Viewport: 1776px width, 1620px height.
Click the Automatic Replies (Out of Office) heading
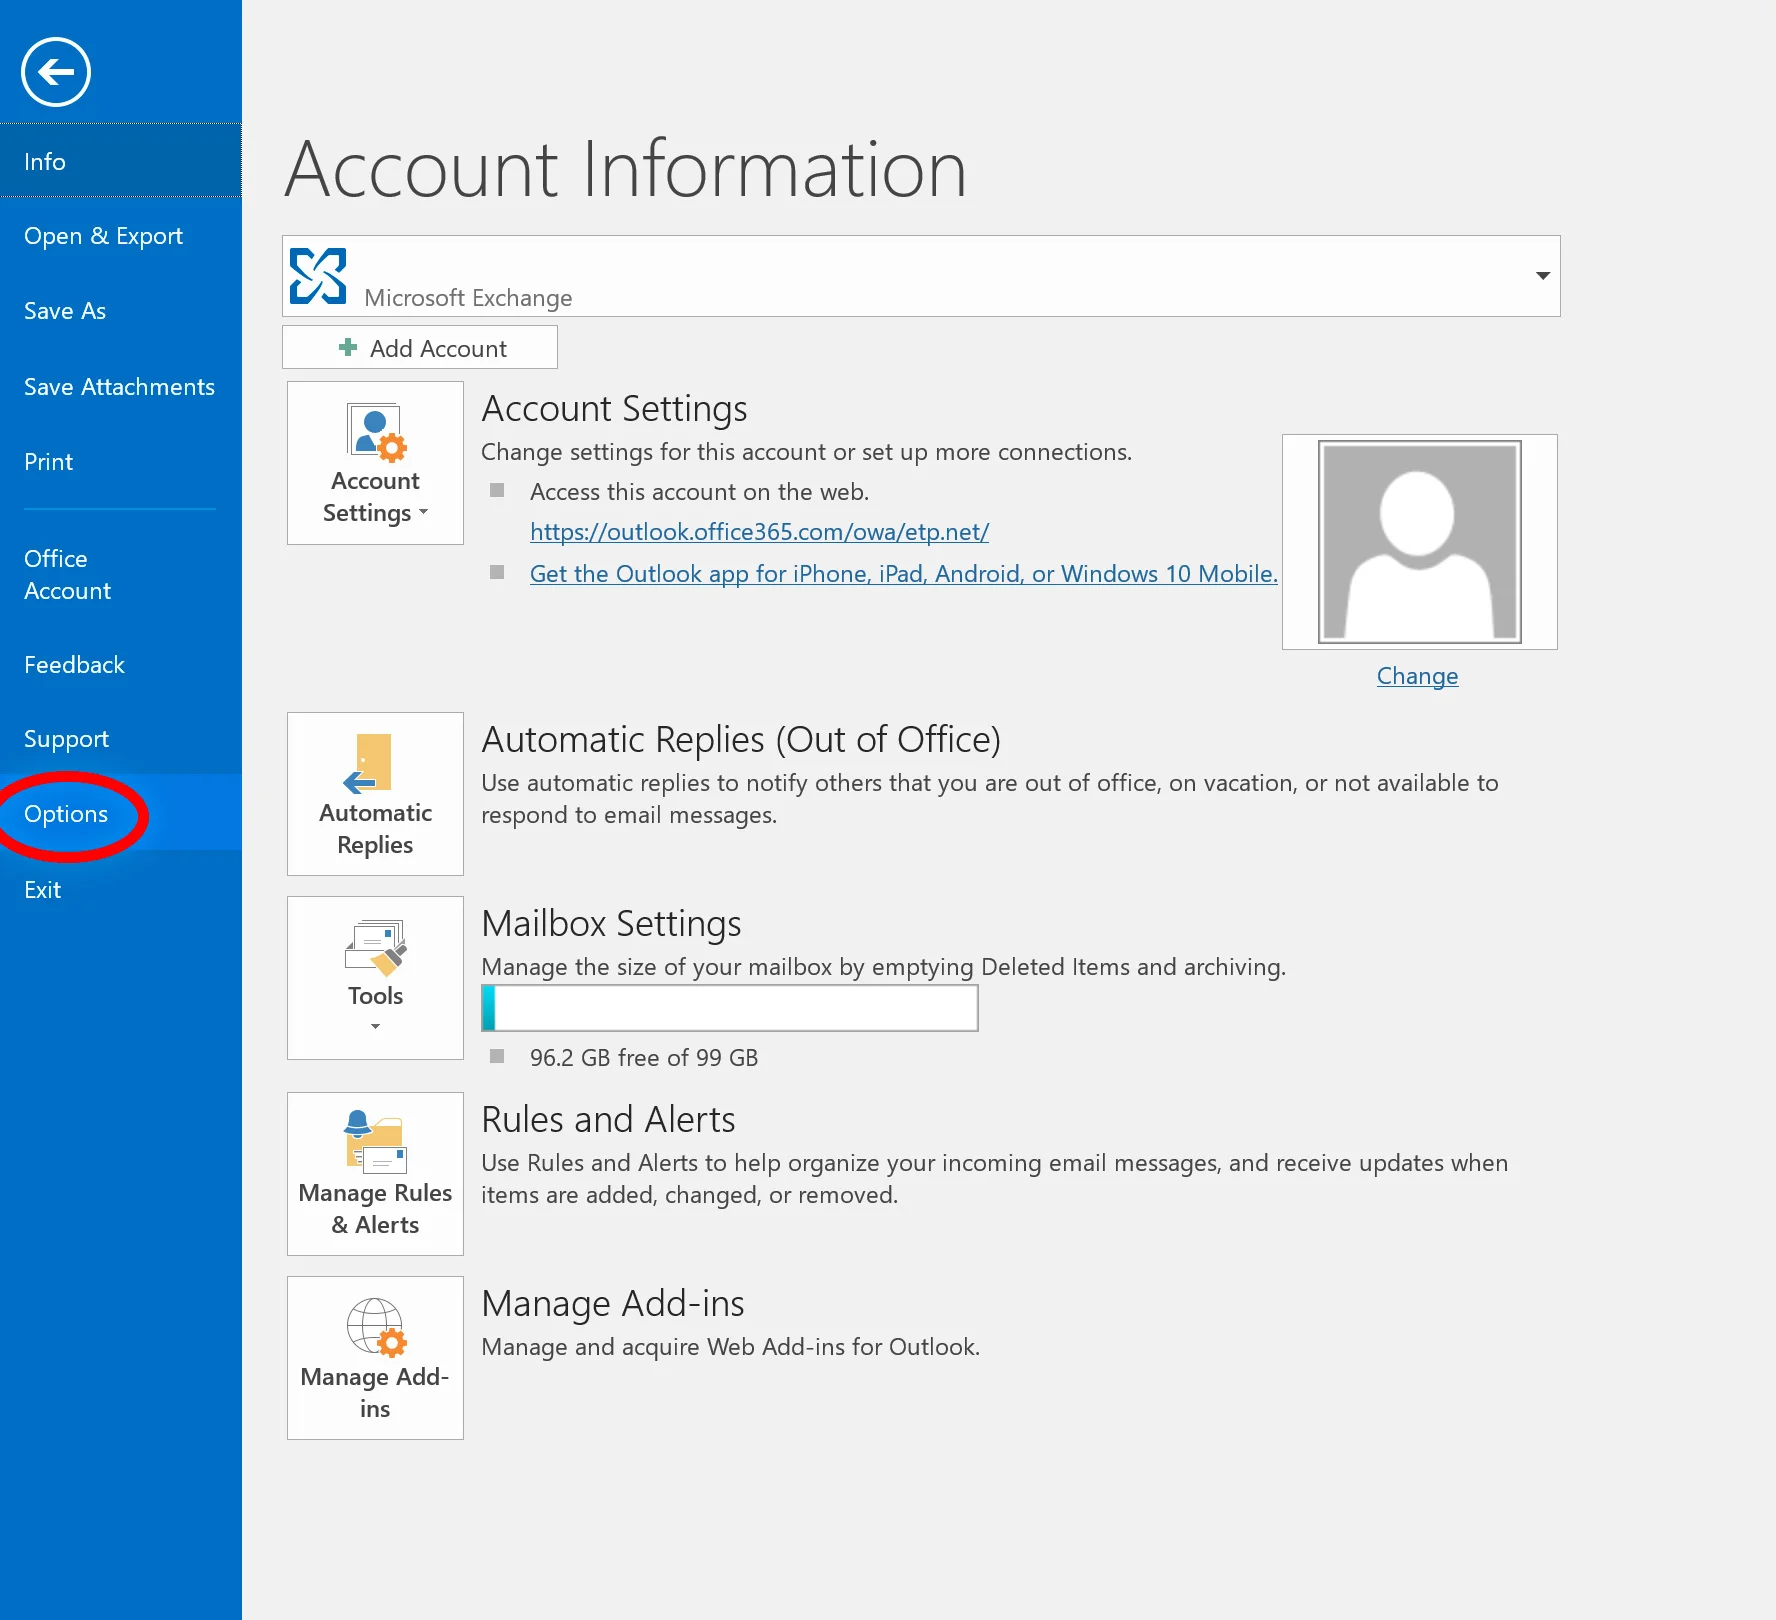point(741,740)
